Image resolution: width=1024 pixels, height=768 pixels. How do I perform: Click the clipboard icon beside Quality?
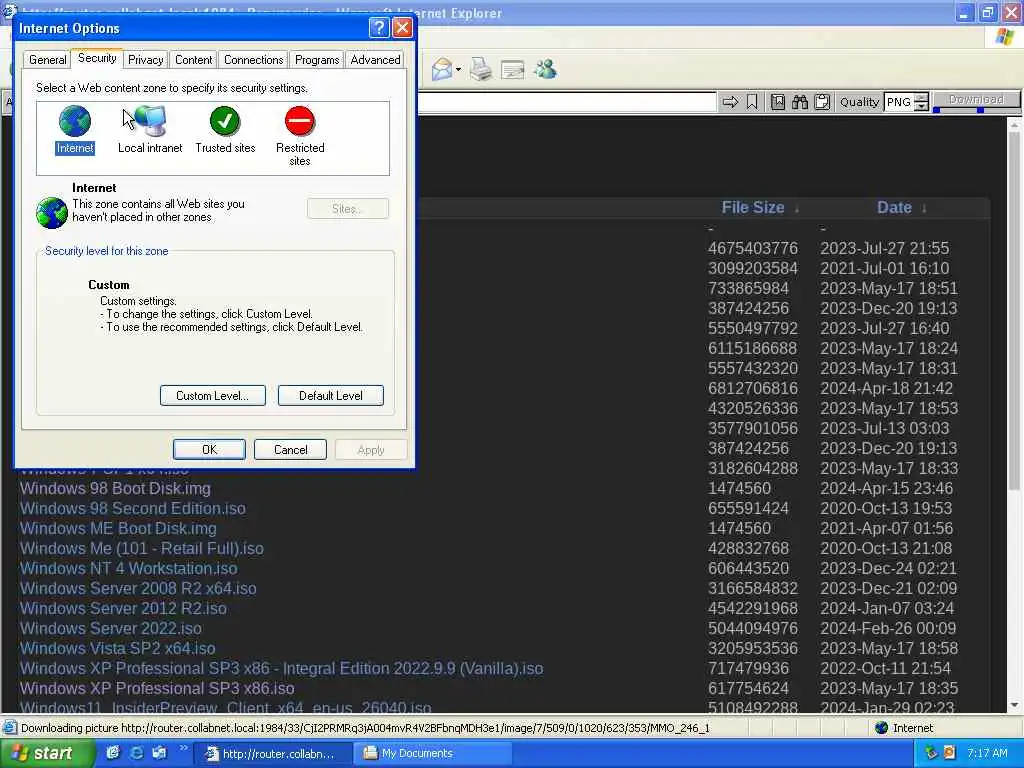pyautogui.click(x=822, y=102)
